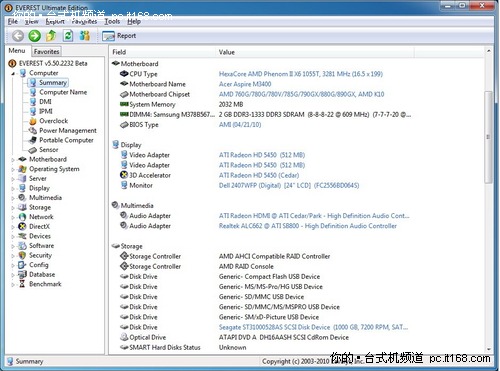Image resolution: width=500 pixels, height=371 pixels.
Task: Select Computer Name tree item
Action: pyautogui.click(x=63, y=92)
